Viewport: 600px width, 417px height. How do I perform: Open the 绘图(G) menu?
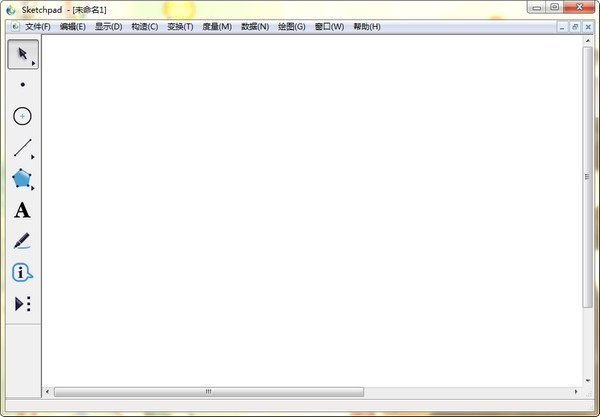[x=290, y=26]
